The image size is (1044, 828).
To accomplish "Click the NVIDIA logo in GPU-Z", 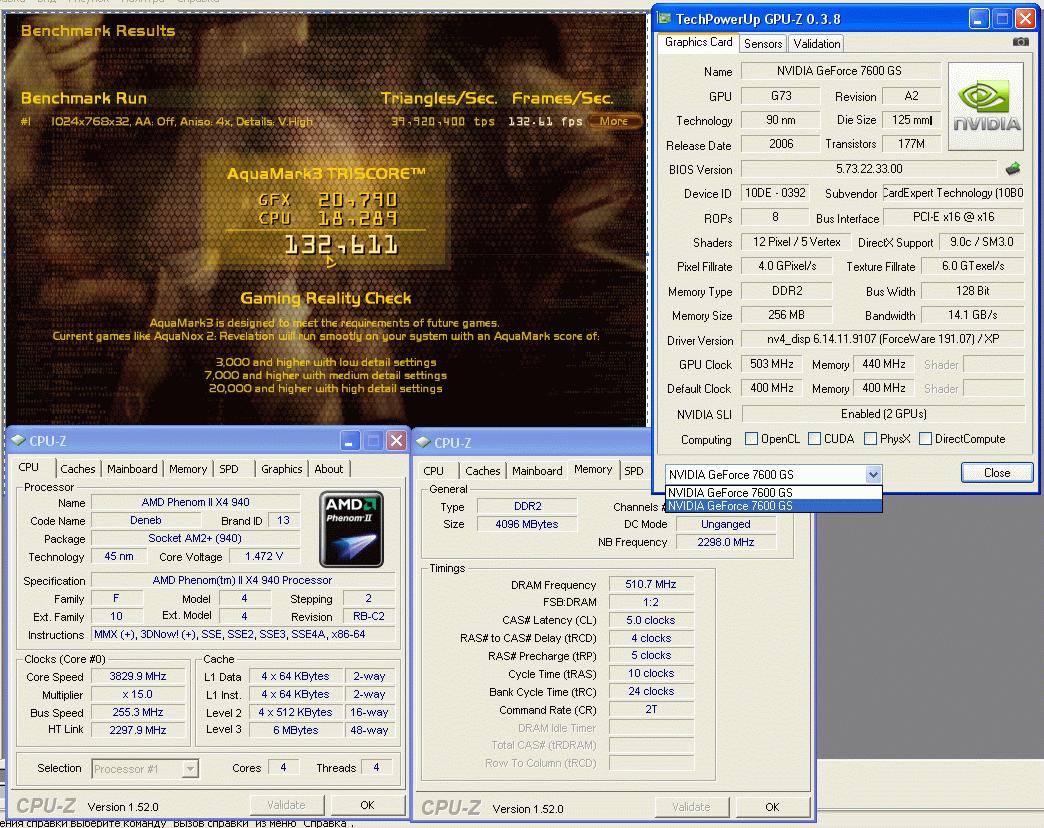I will click(985, 106).
